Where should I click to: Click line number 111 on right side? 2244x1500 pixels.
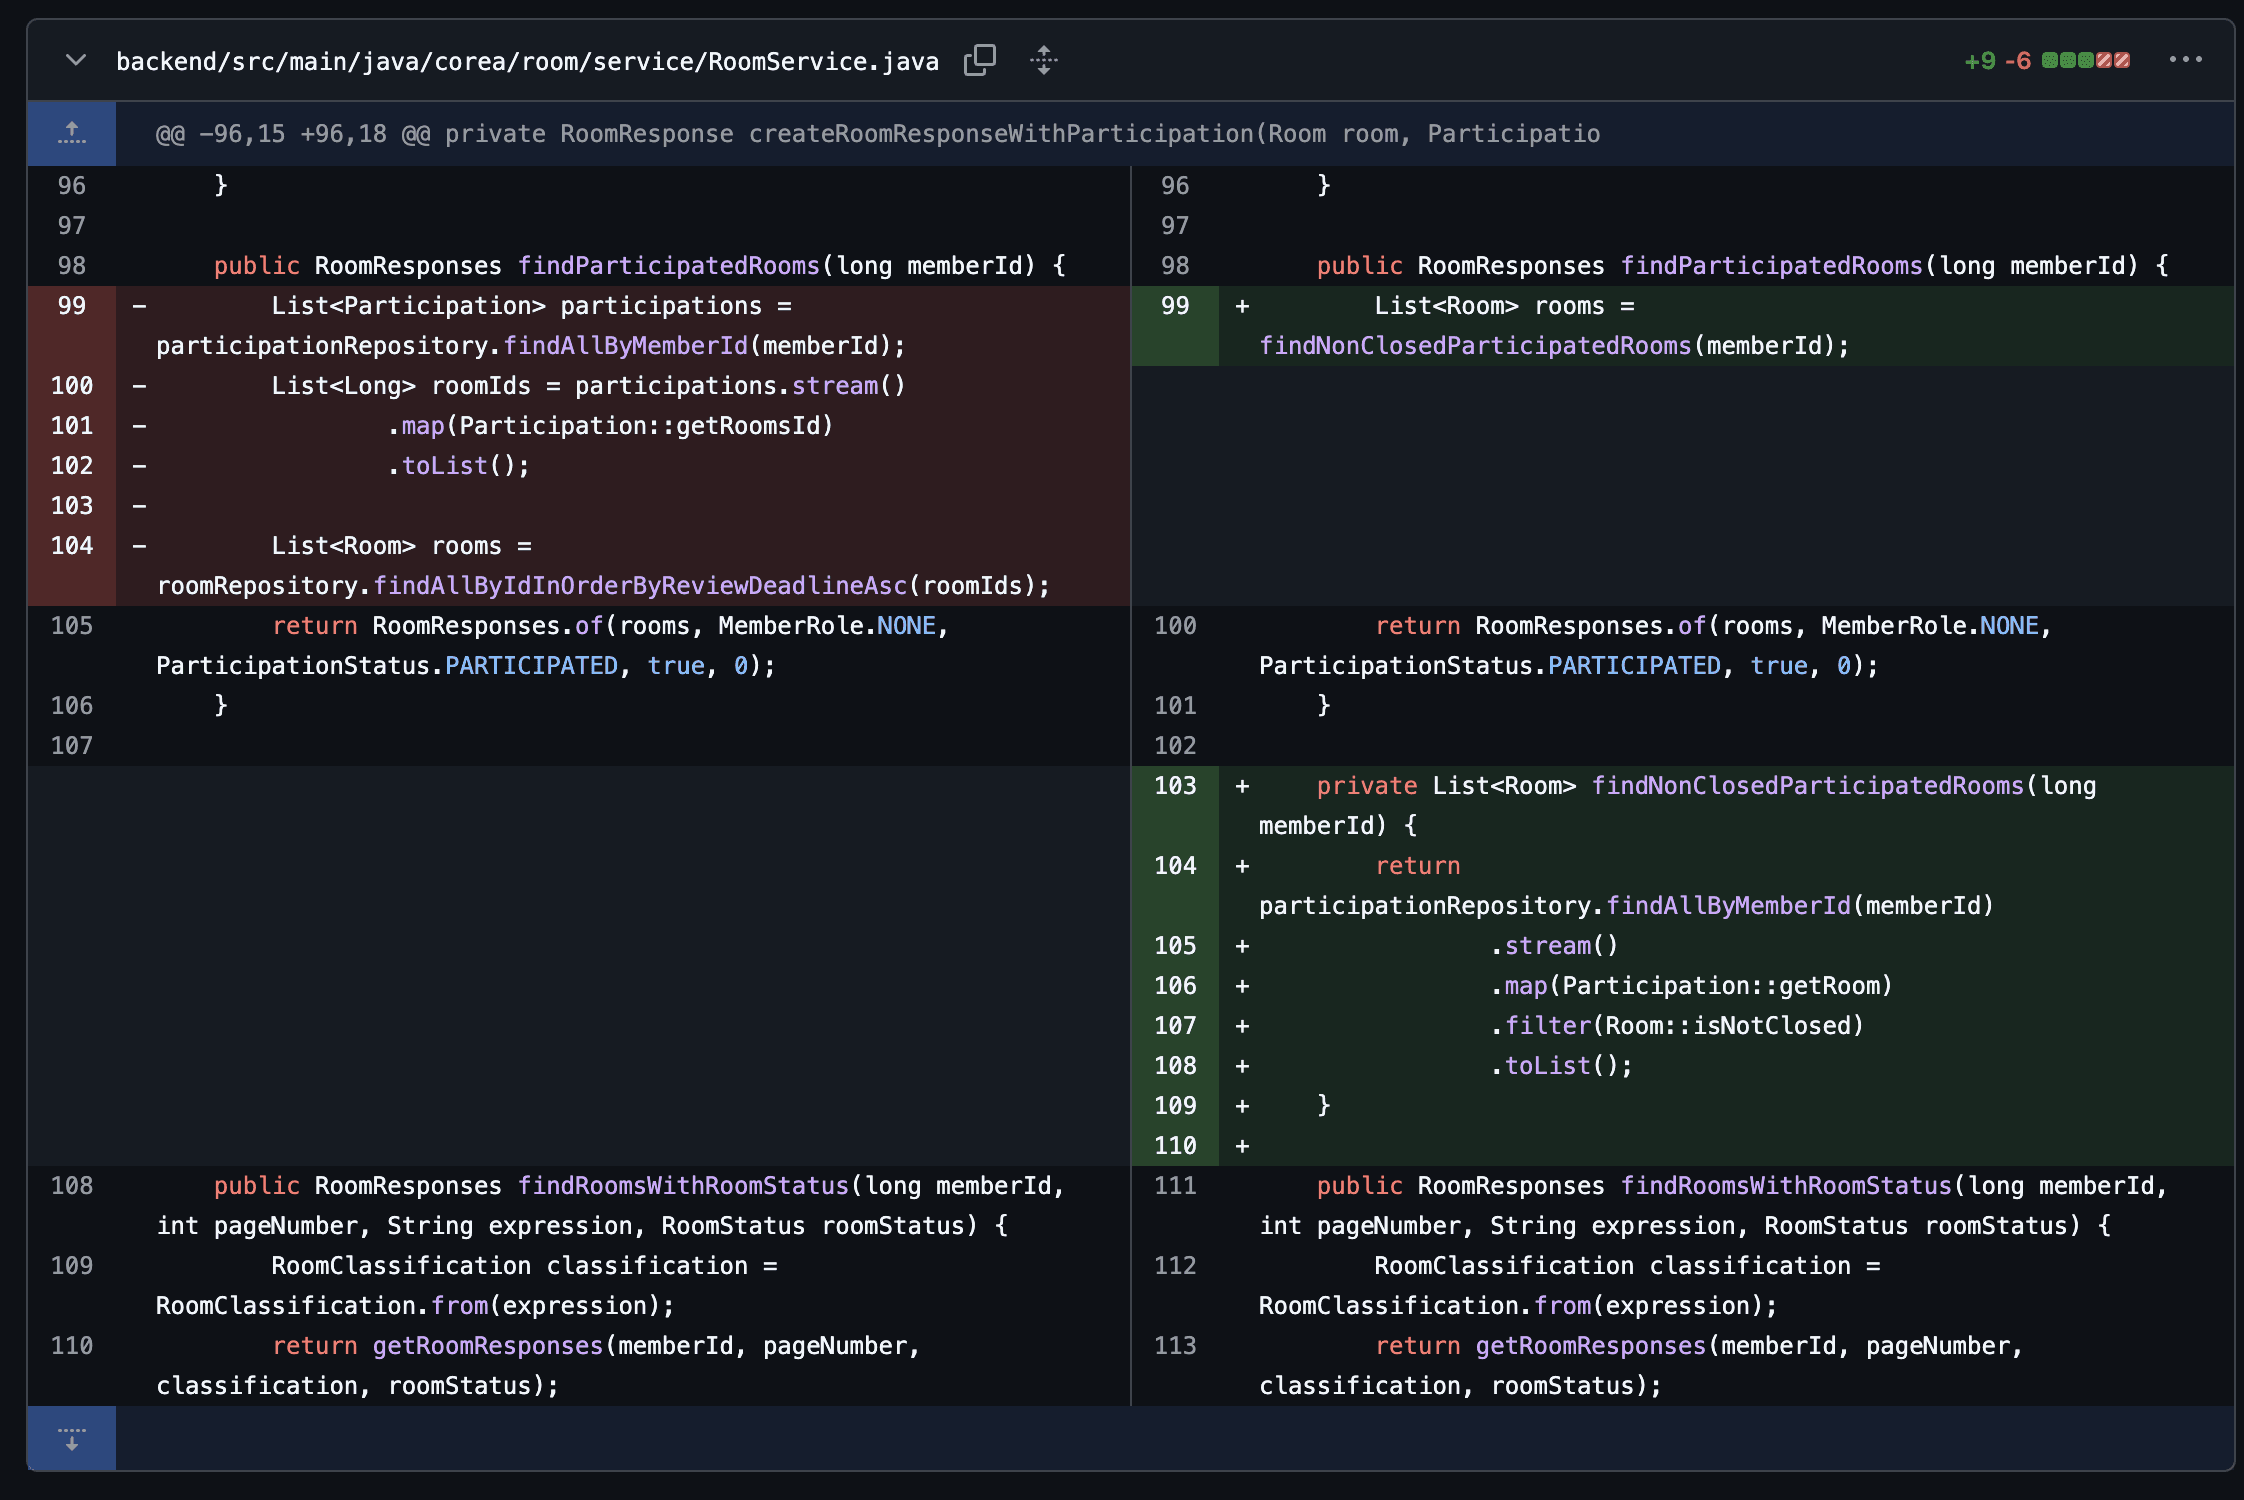pyautogui.click(x=1174, y=1186)
